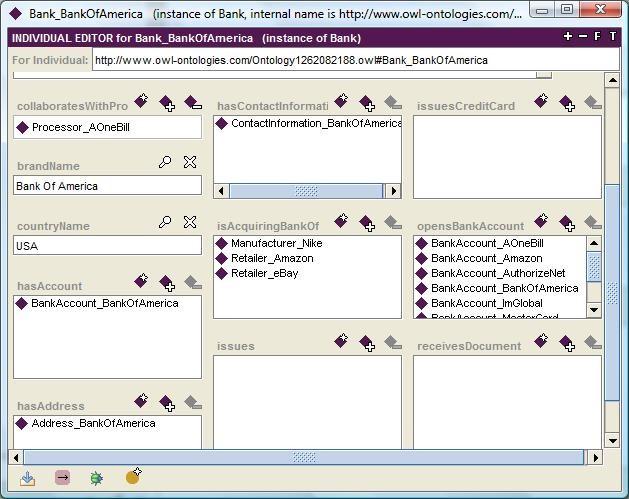Screen dimensions: 629x499
Task: Delete countryName value with X icon
Action: point(190,222)
